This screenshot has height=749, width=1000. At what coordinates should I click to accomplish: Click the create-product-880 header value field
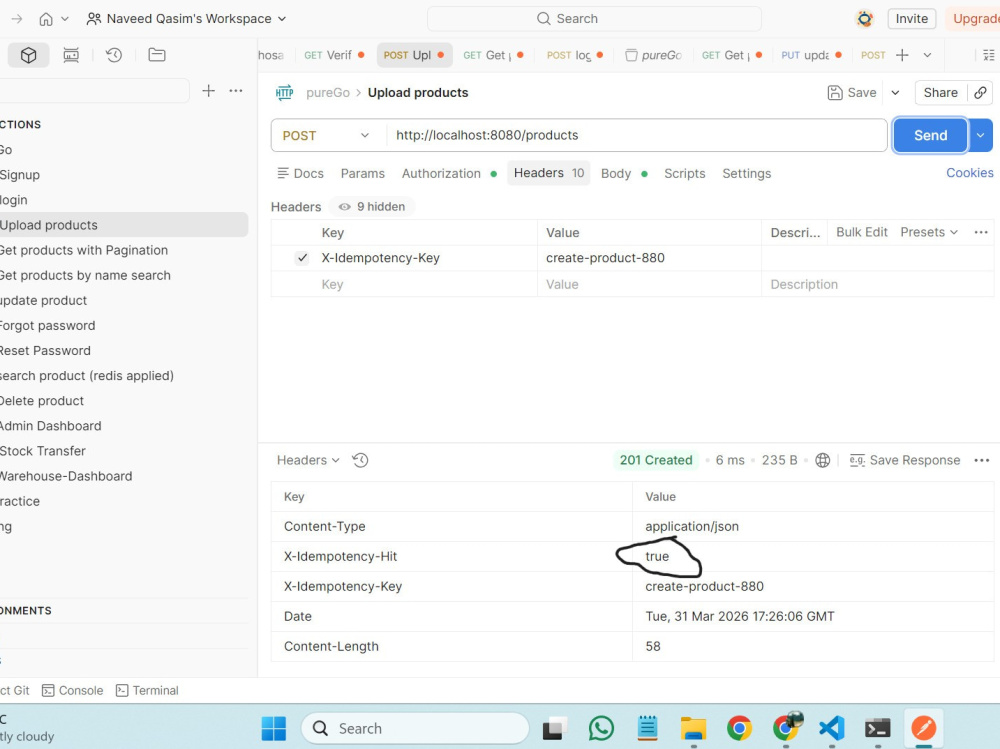click(649, 258)
